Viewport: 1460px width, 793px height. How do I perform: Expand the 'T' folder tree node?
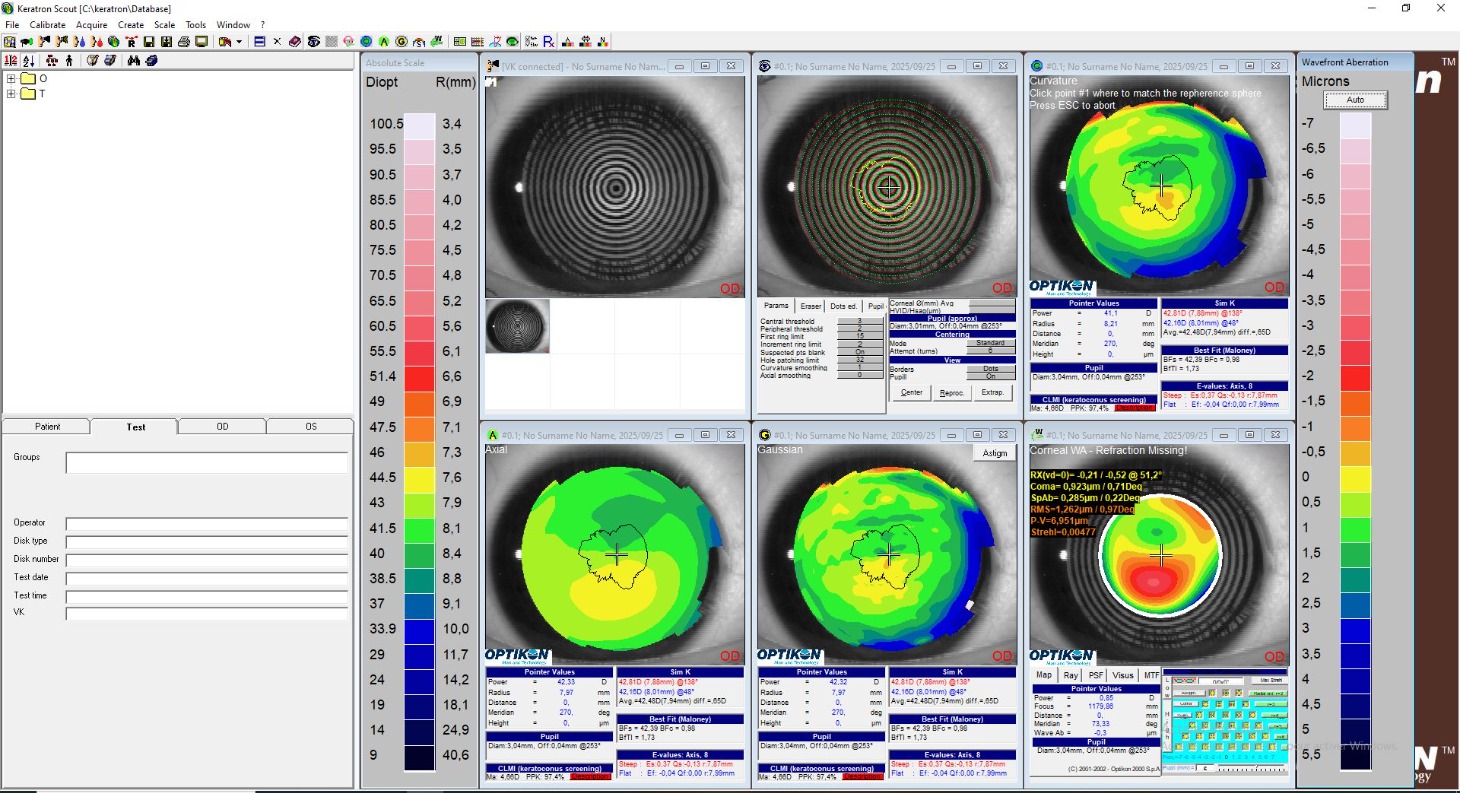(11, 94)
